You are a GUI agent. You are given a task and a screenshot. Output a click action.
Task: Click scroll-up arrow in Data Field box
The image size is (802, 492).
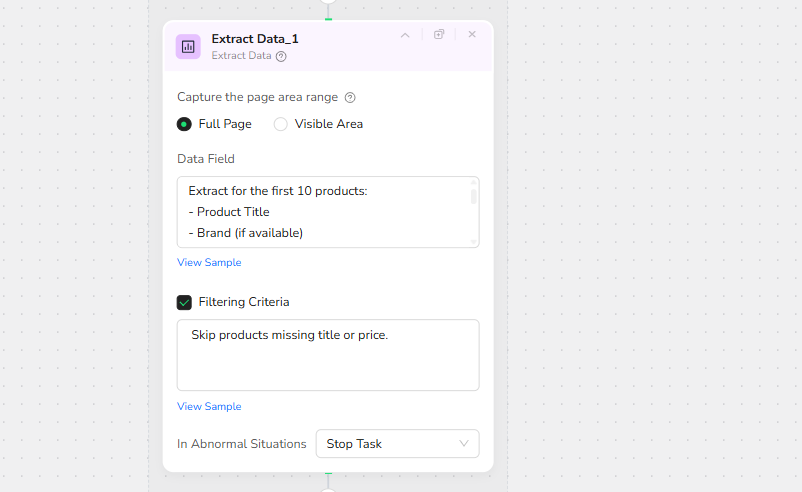coord(473,183)
